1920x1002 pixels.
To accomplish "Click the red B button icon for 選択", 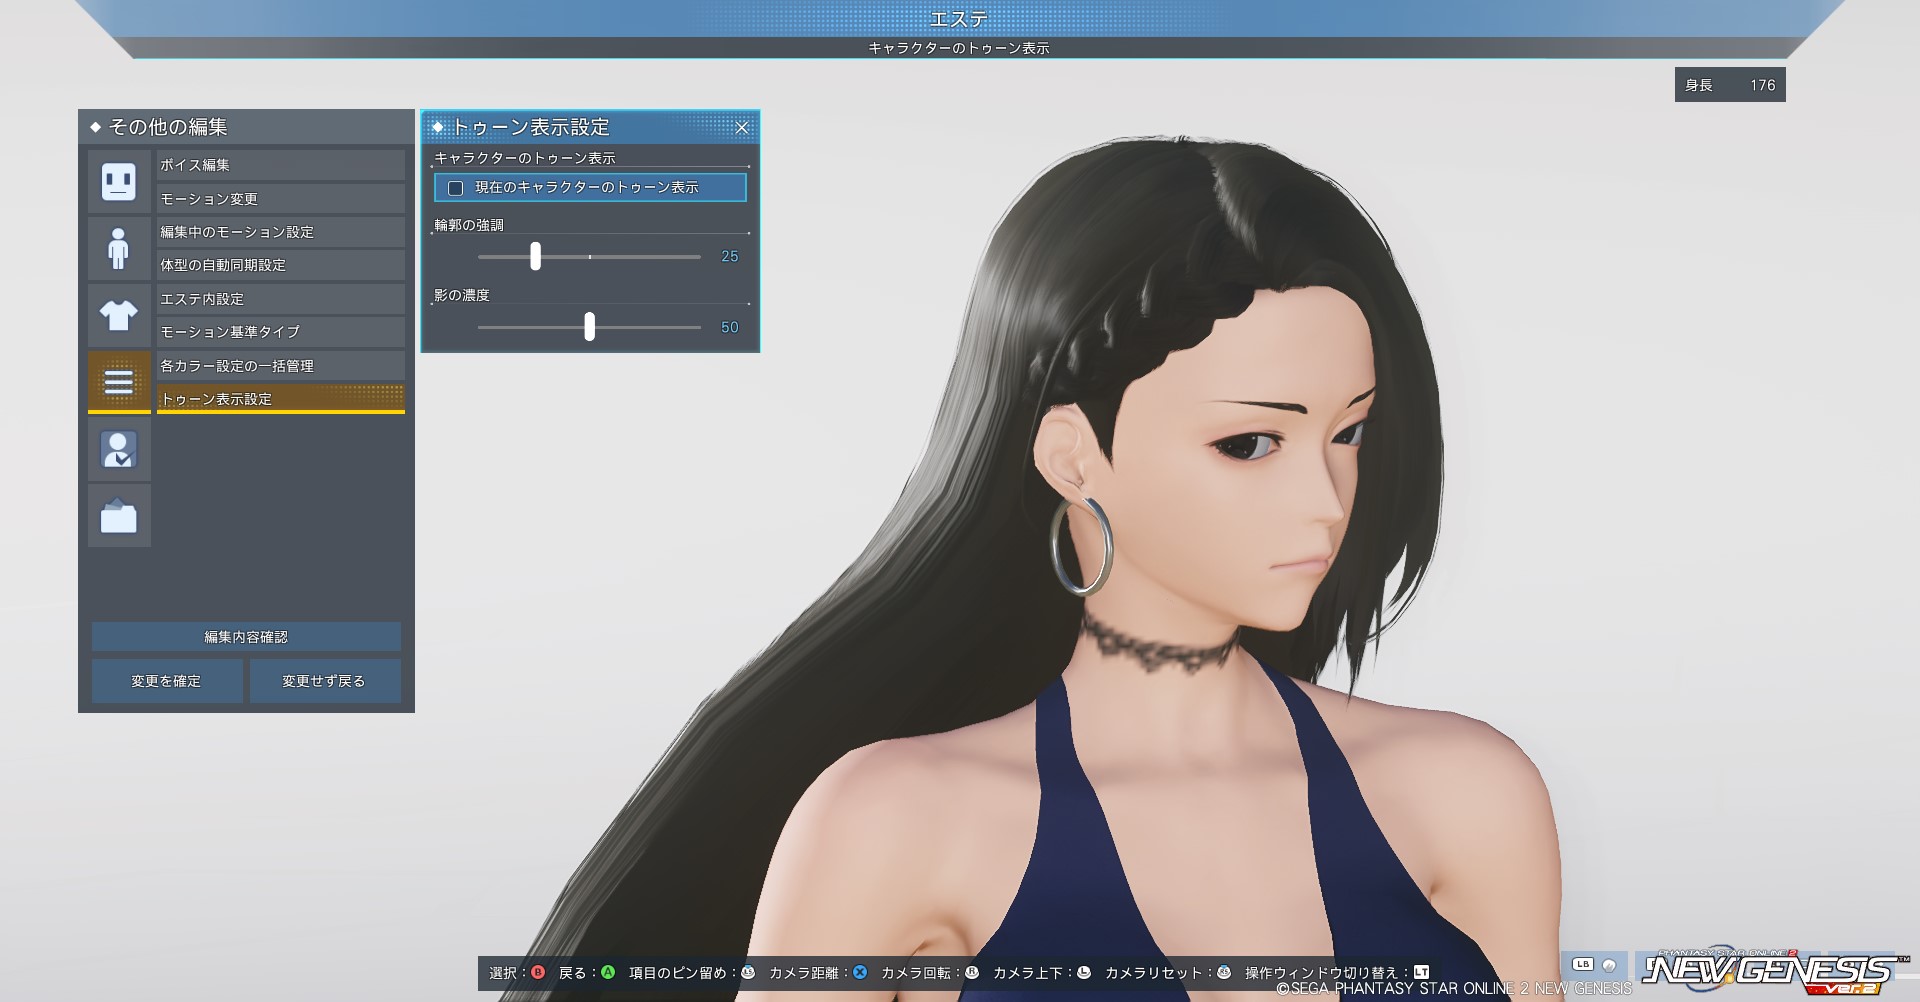I will 539,972.
